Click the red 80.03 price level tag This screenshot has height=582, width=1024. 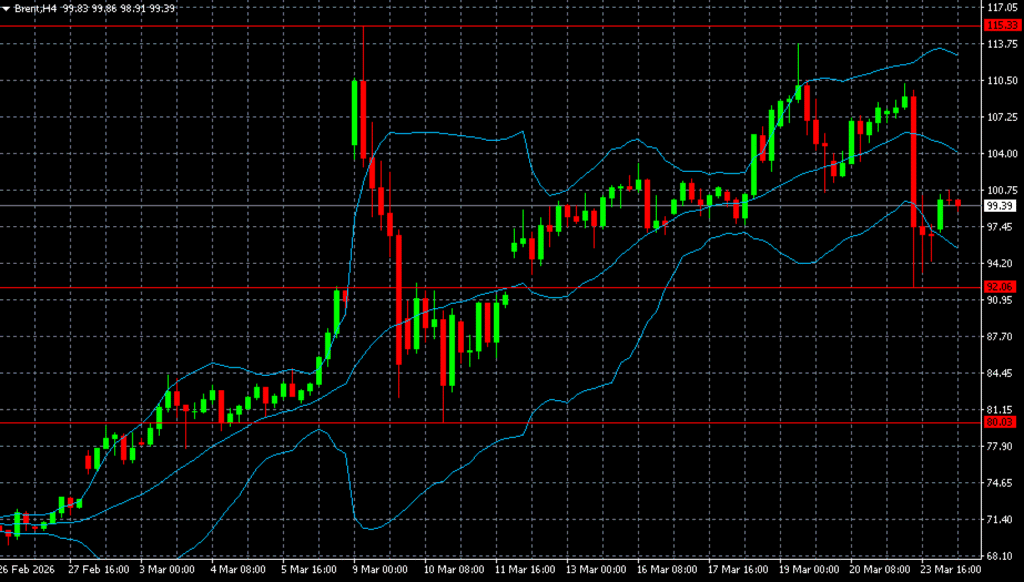tap(1000, 422)
